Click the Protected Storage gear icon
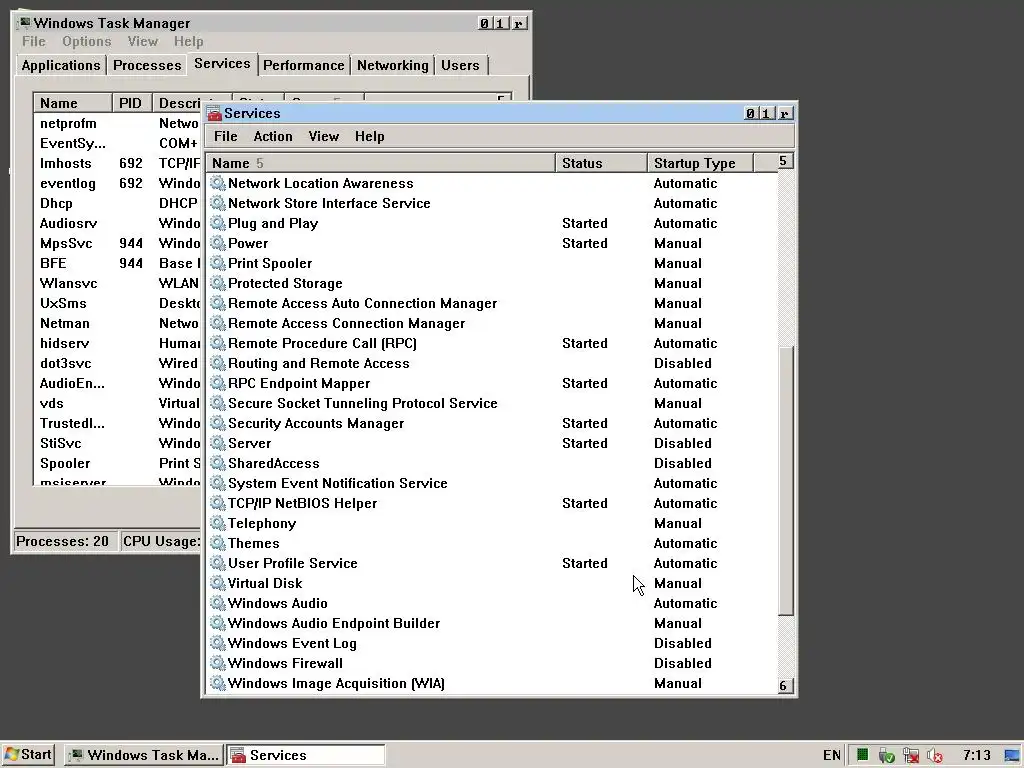Image resolution: width=1024 pixels, height=768 pixels. tap(217, 283)
